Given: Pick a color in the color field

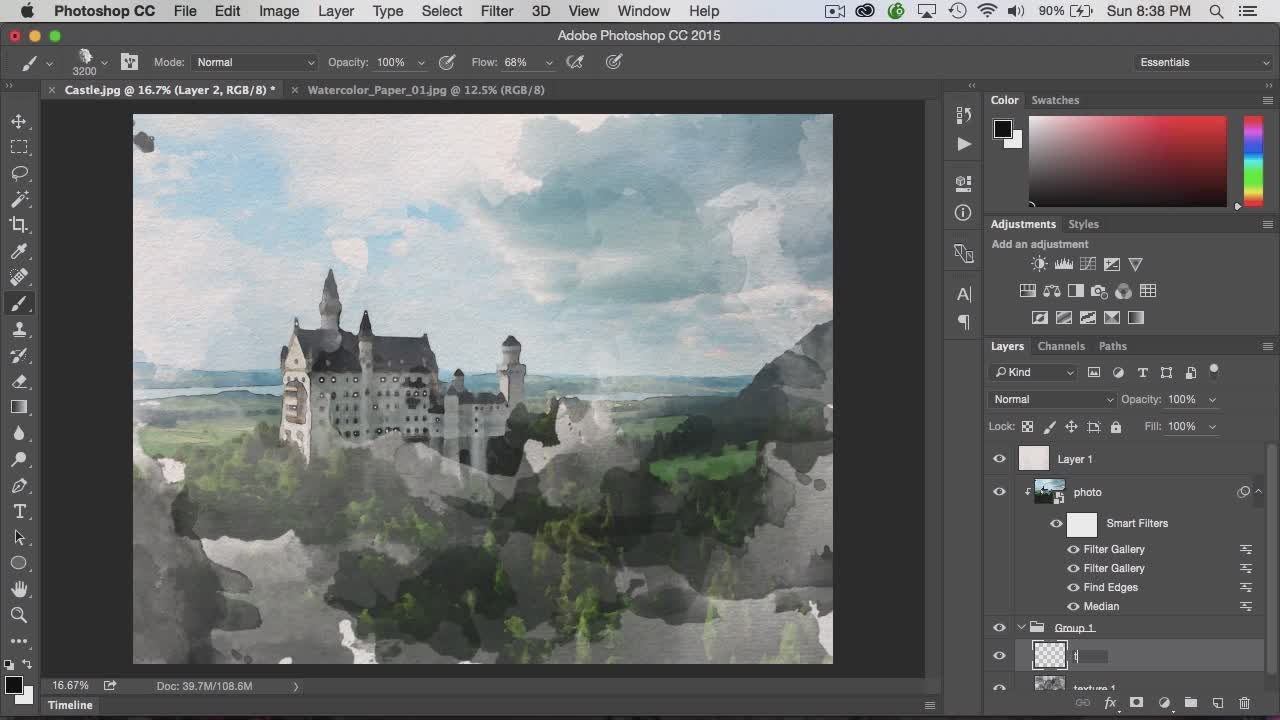Looking at the screenshot, I should pyautogui.click(x=1127, y=161).
